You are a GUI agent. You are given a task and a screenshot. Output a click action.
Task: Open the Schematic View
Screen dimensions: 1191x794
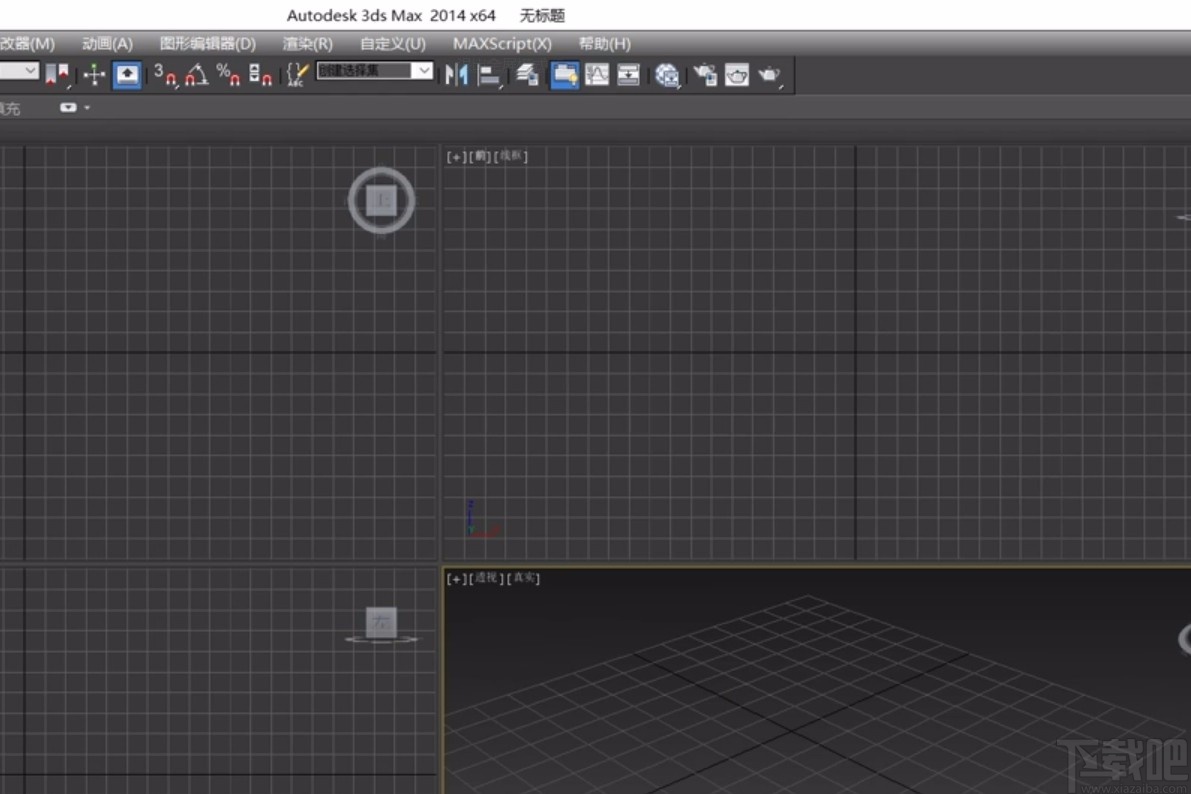[x=628, y=75]
